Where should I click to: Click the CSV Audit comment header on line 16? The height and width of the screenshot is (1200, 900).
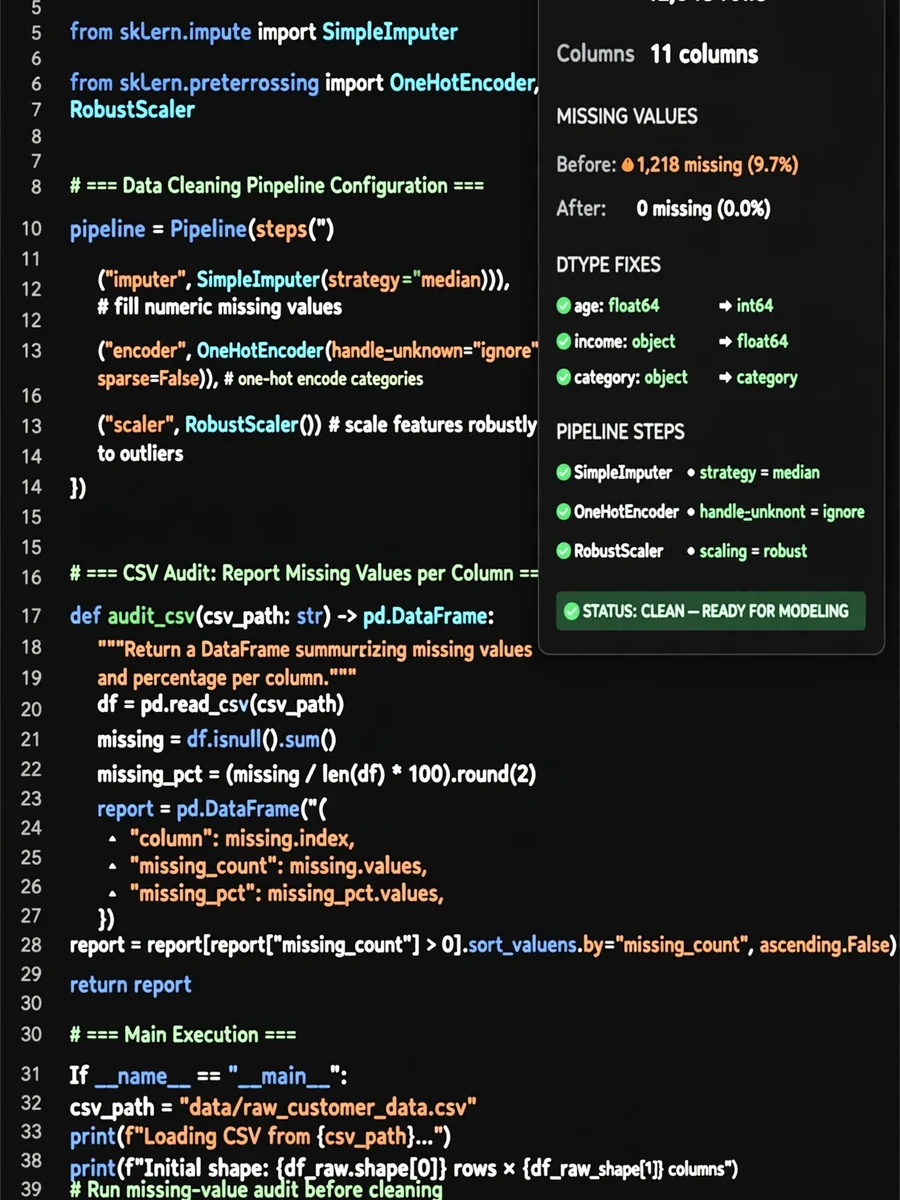305,574
